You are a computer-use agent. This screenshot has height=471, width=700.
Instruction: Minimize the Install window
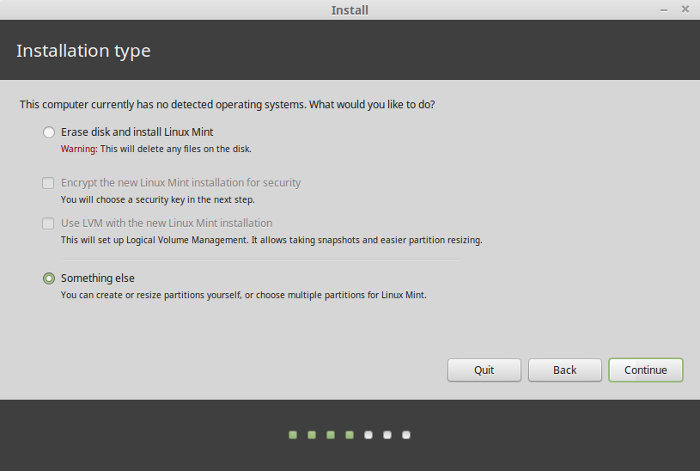[664, 9]
